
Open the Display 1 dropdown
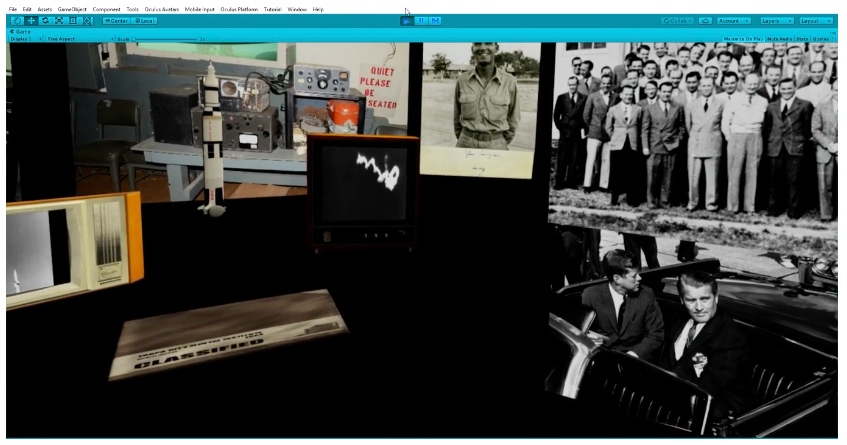[x=26, y=39]
